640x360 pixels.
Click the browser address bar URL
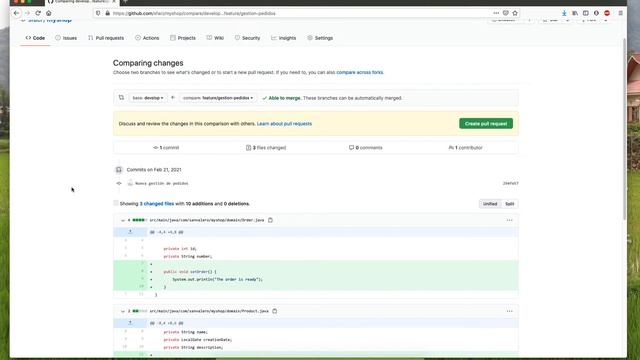[194, 13]
